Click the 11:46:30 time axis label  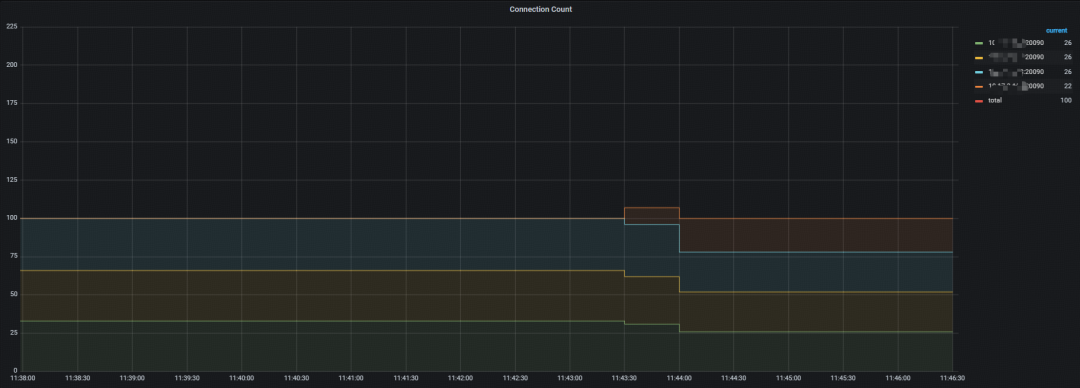point(953,378)
